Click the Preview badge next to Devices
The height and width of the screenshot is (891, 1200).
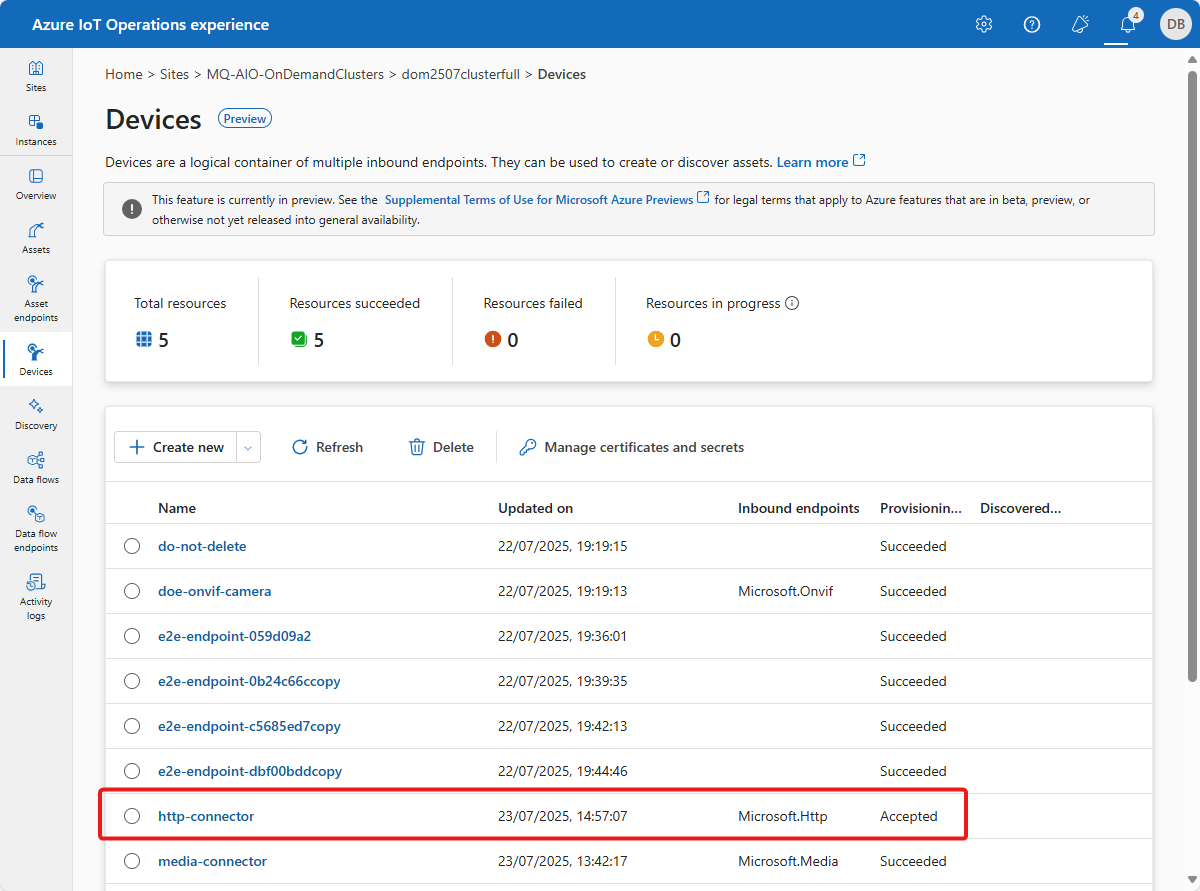[x=245, y=119]
